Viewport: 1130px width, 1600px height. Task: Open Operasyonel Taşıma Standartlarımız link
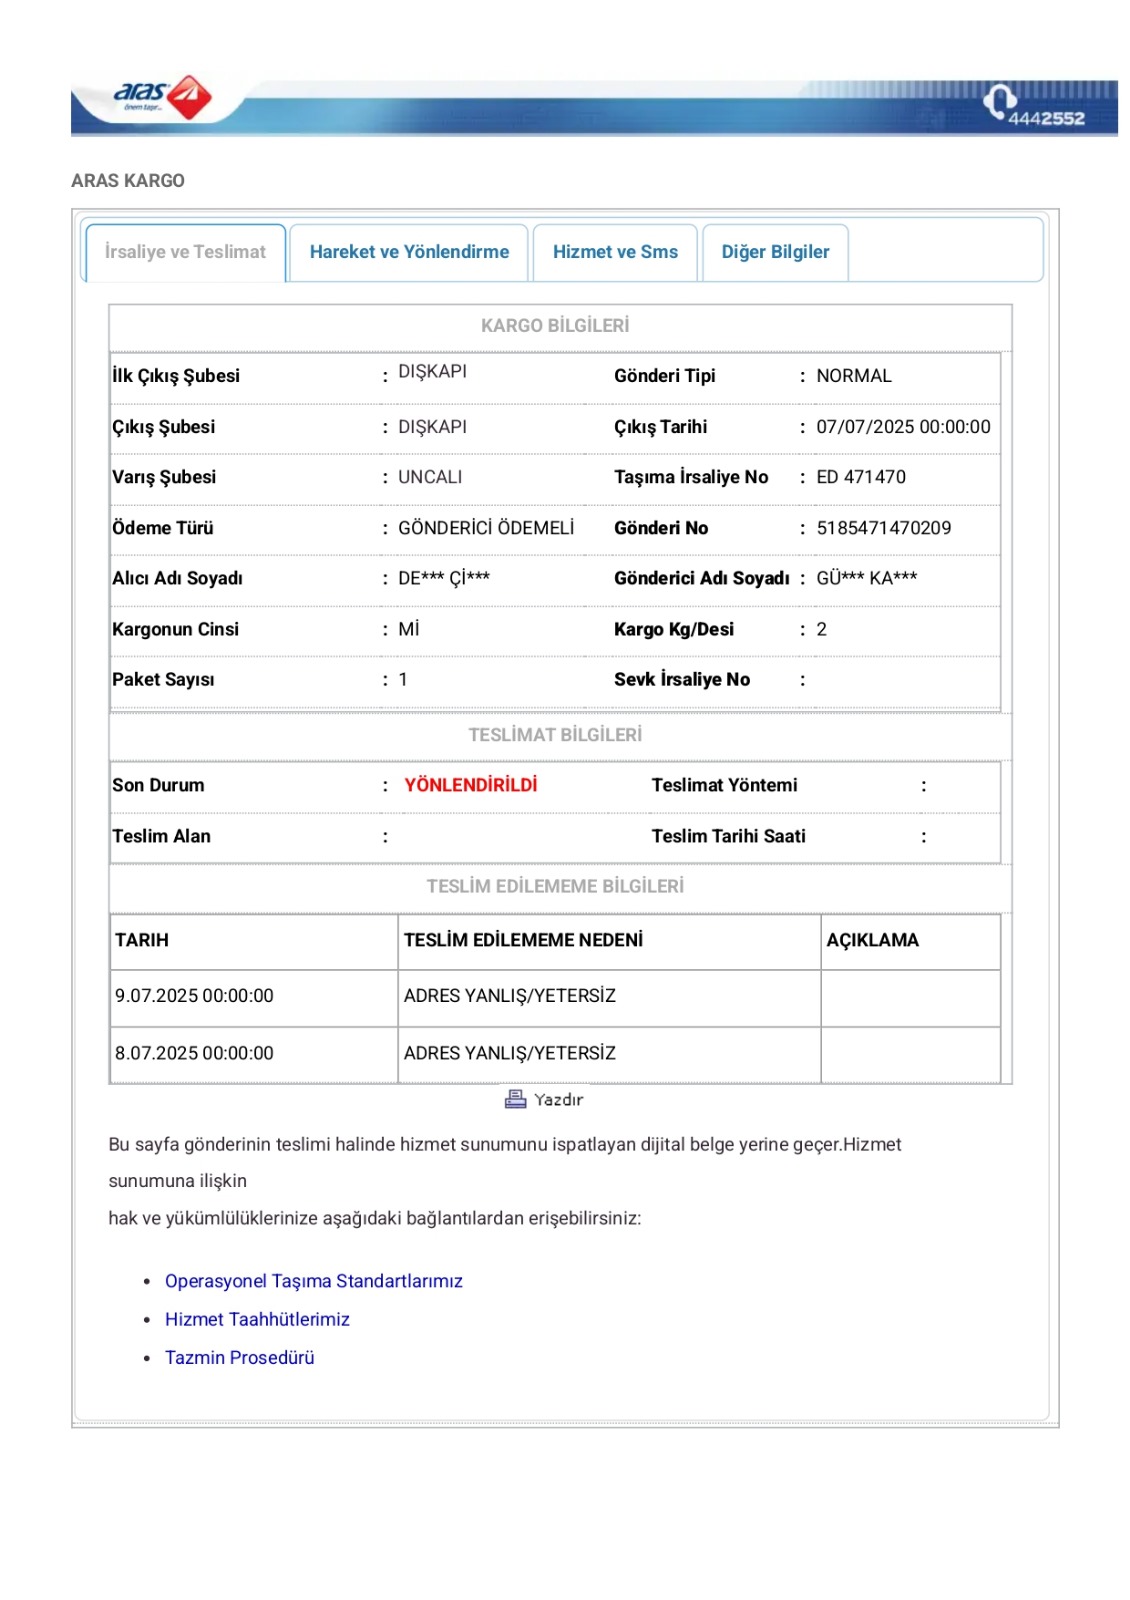[314, 1281]
